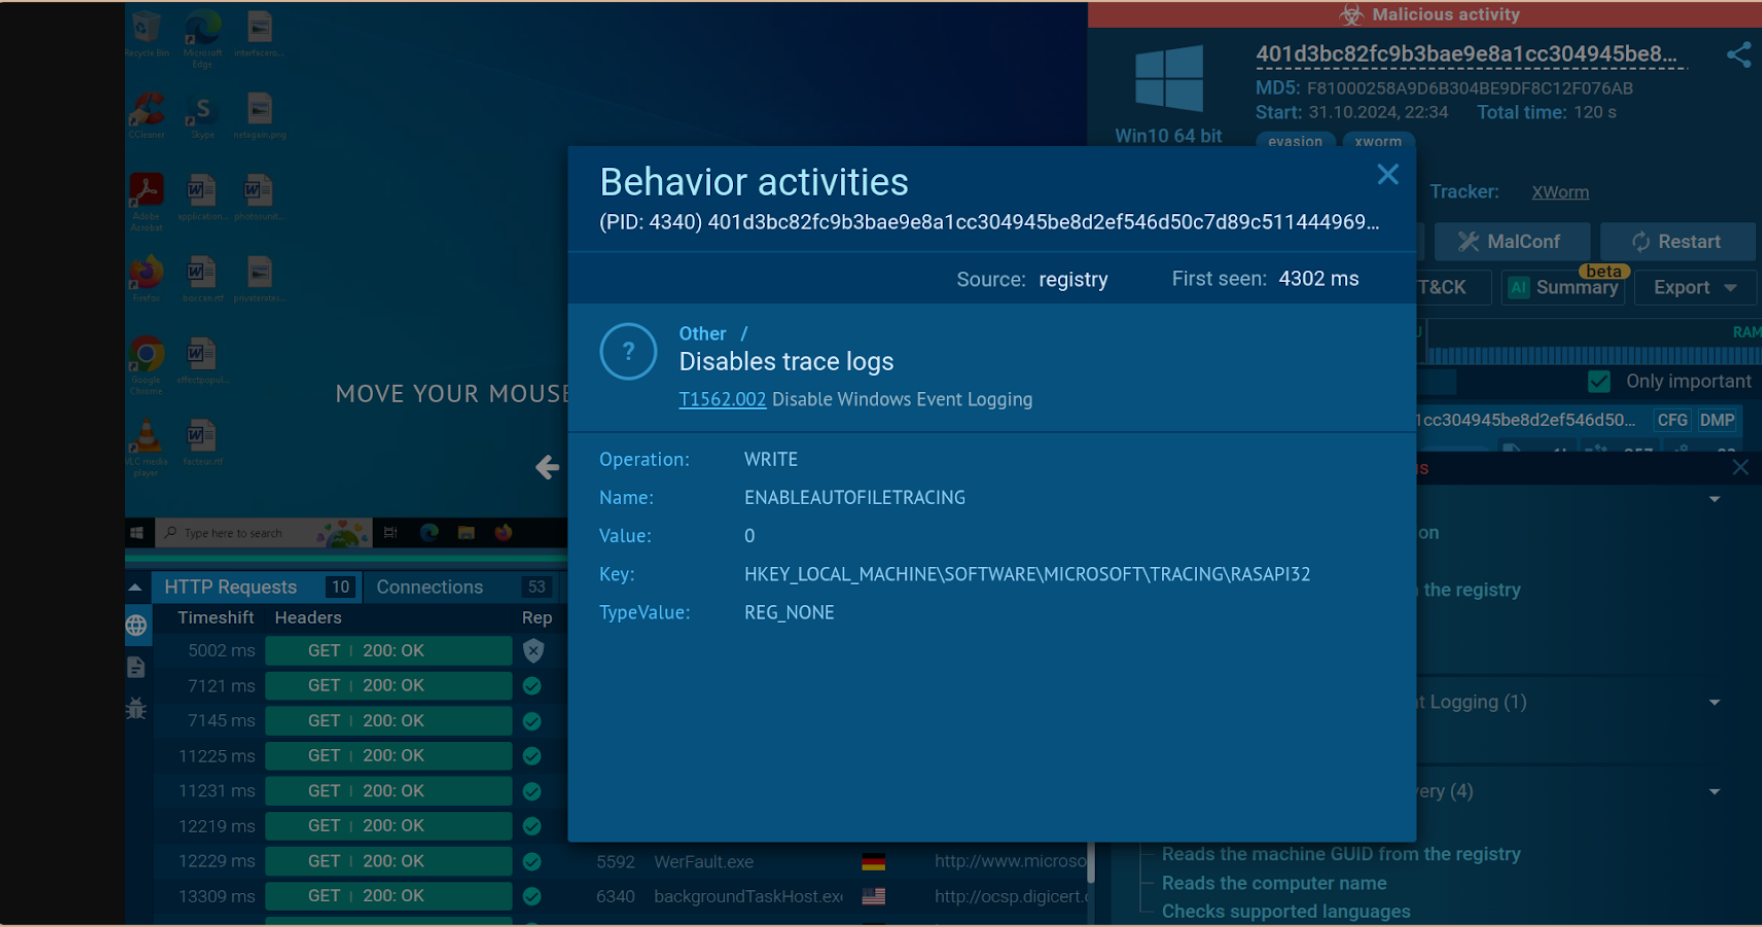Click the shield reputation icon for 5002 ms request

pyautogui.click(x=534, y=651)
